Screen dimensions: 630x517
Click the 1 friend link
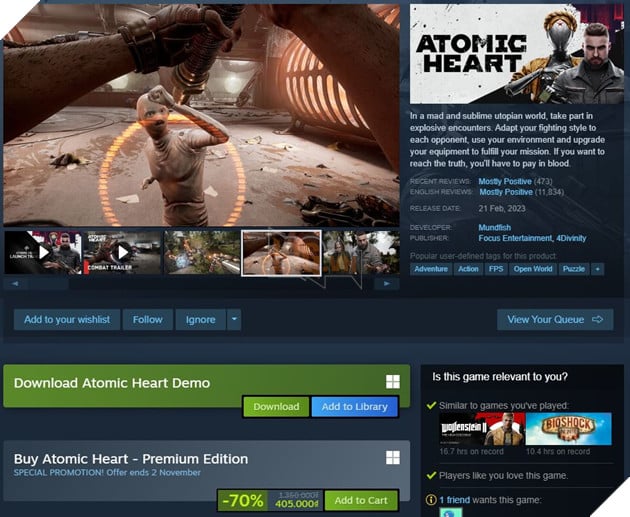[454, 500]
